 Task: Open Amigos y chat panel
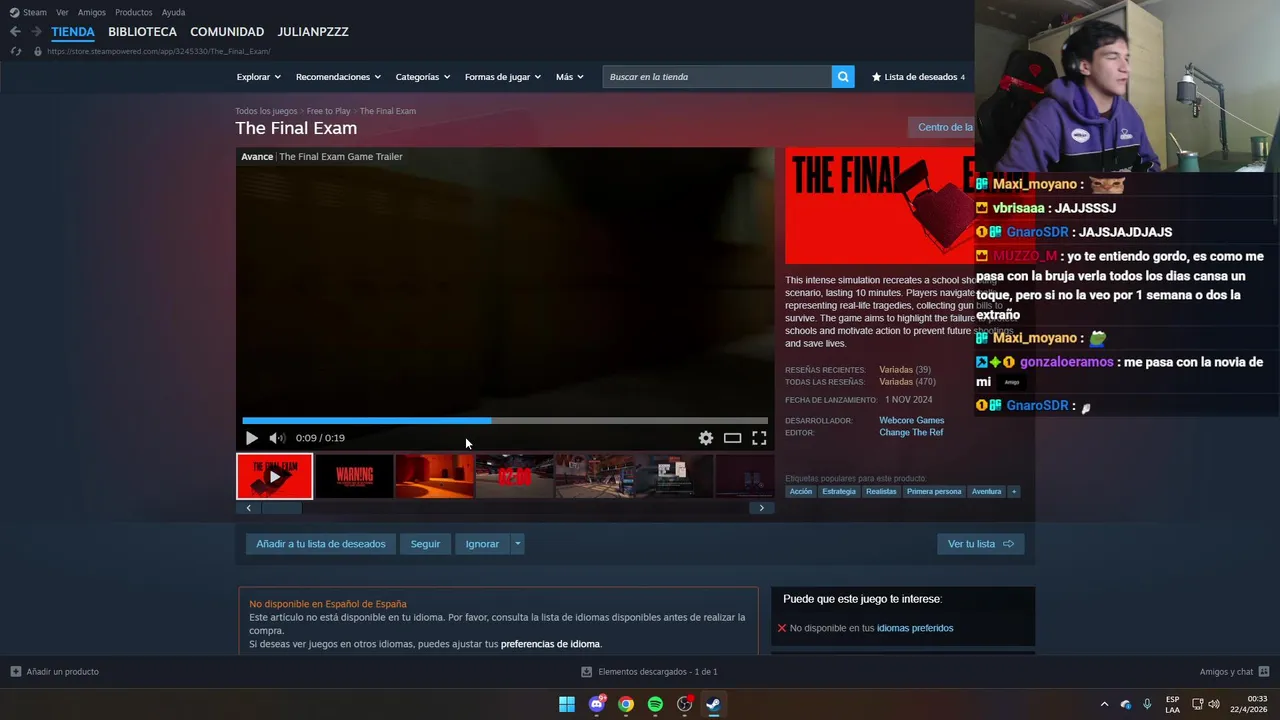(1234, 672)
